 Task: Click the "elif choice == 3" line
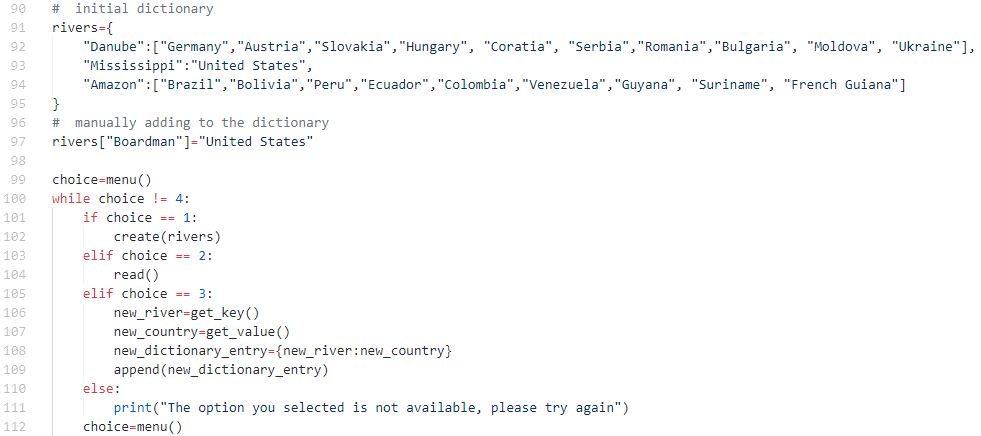point(148,293)
